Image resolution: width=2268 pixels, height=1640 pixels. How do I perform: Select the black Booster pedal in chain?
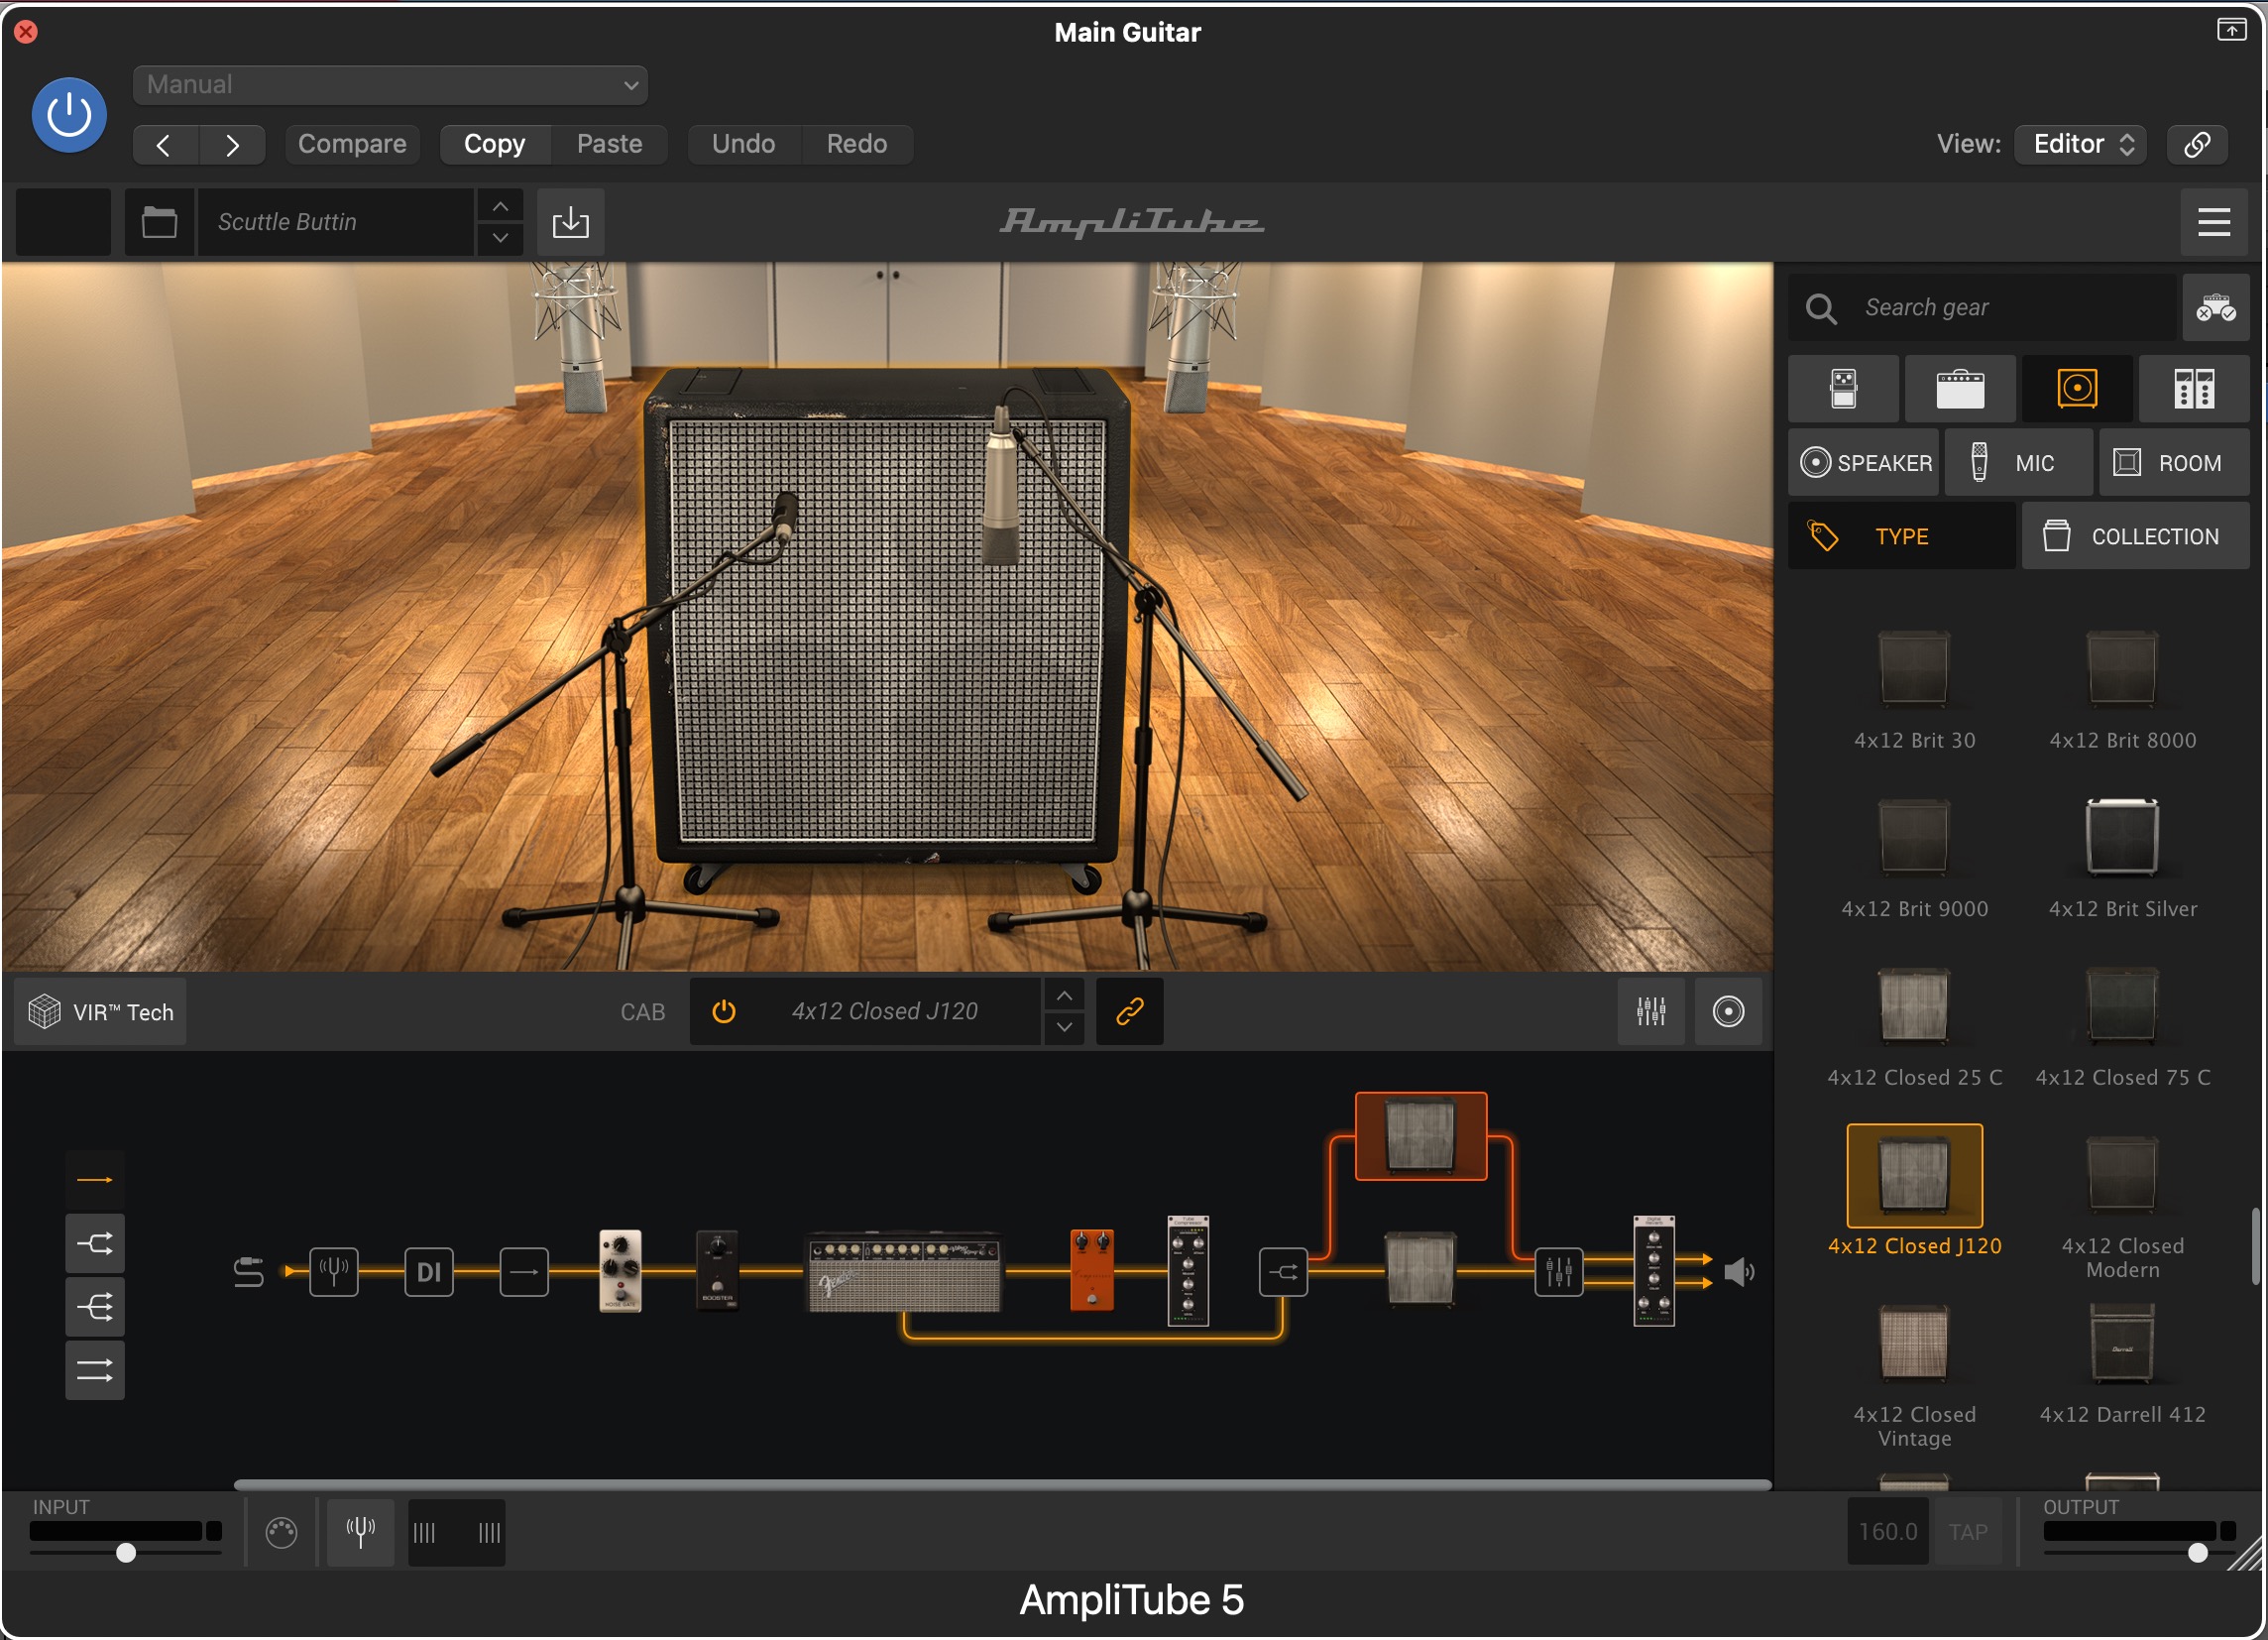[717, 1270]
